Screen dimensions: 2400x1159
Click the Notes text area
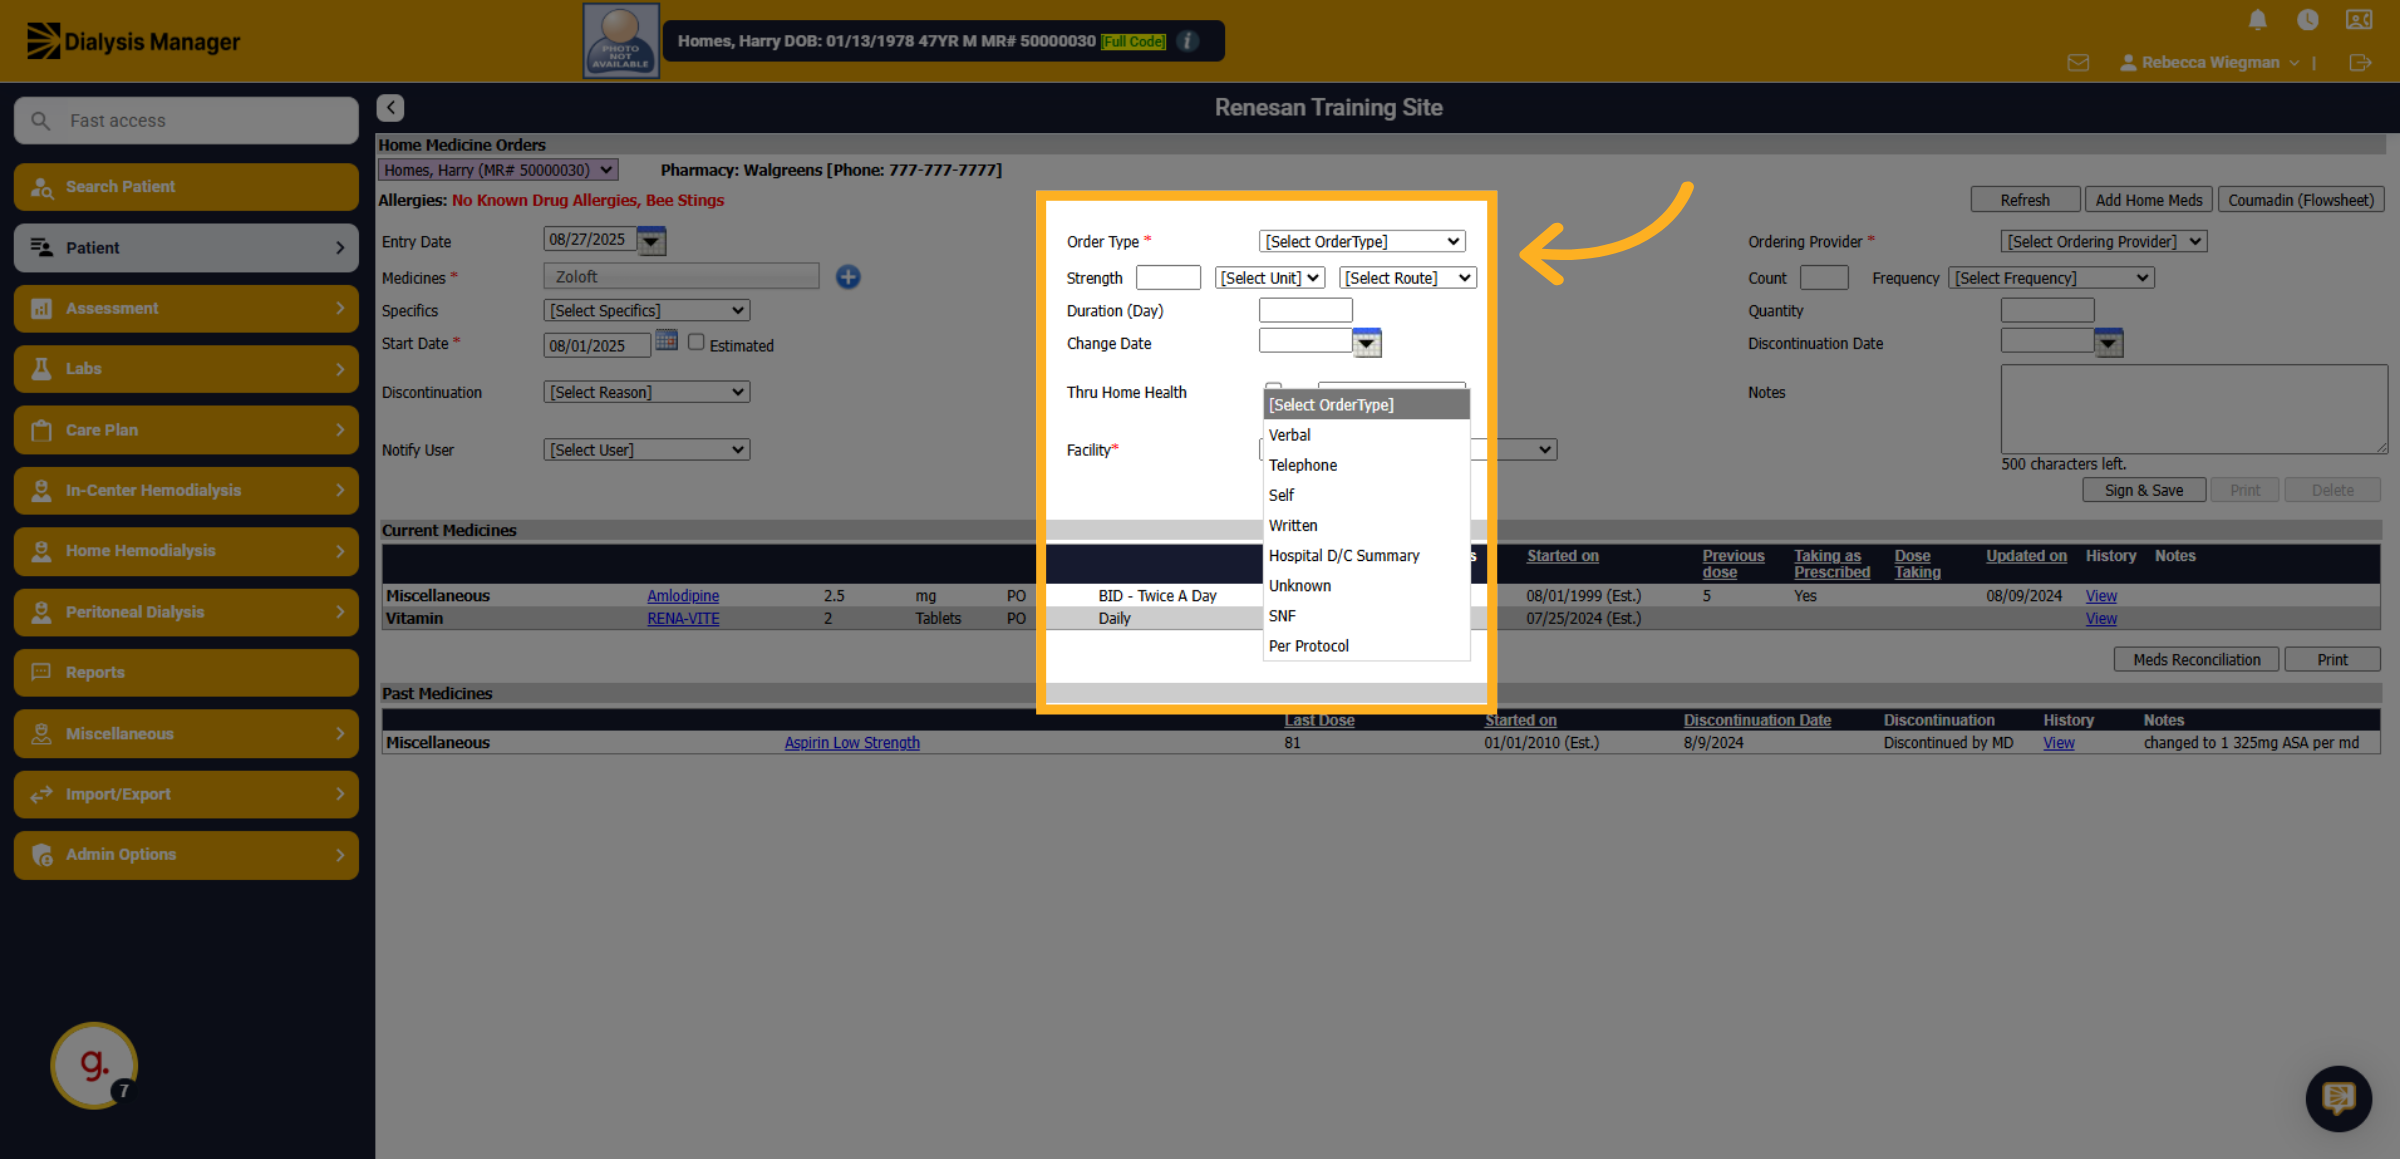coord(2194,409)
